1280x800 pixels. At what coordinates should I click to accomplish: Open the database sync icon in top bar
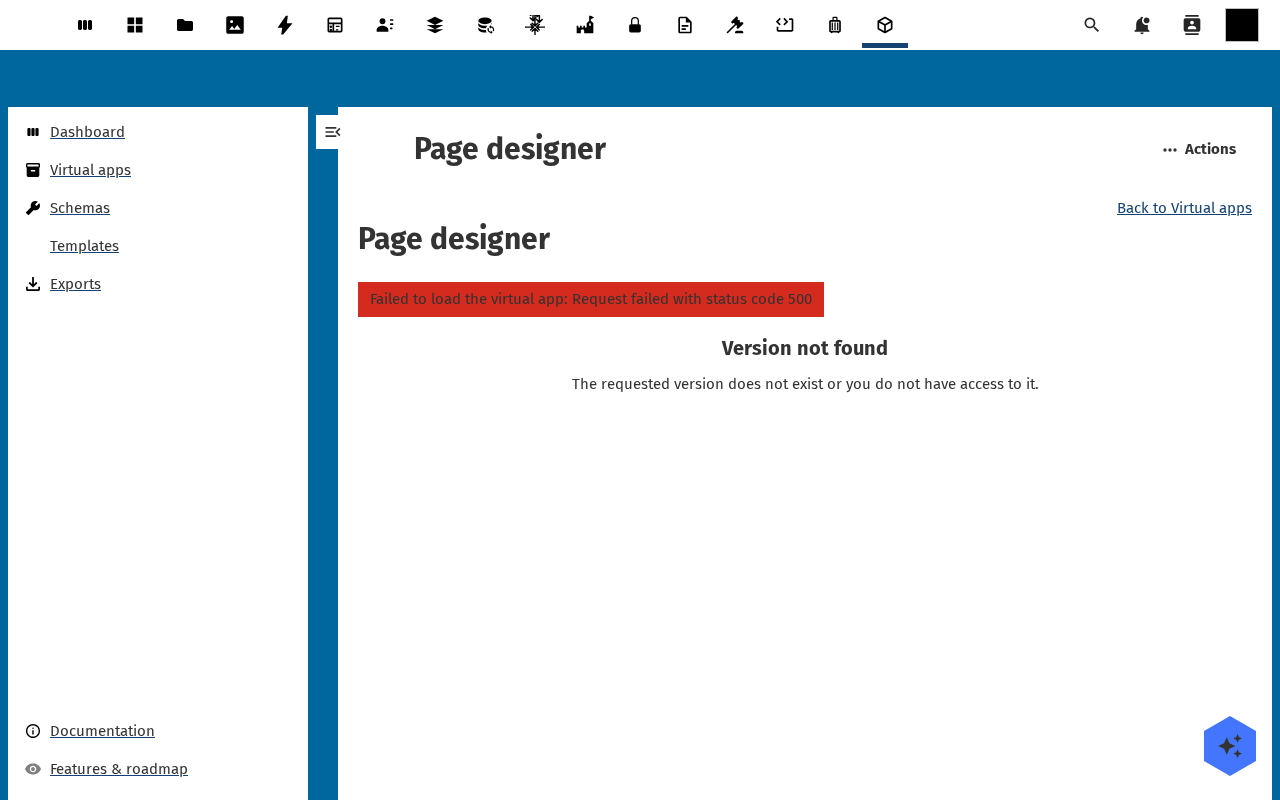(485, 25)
